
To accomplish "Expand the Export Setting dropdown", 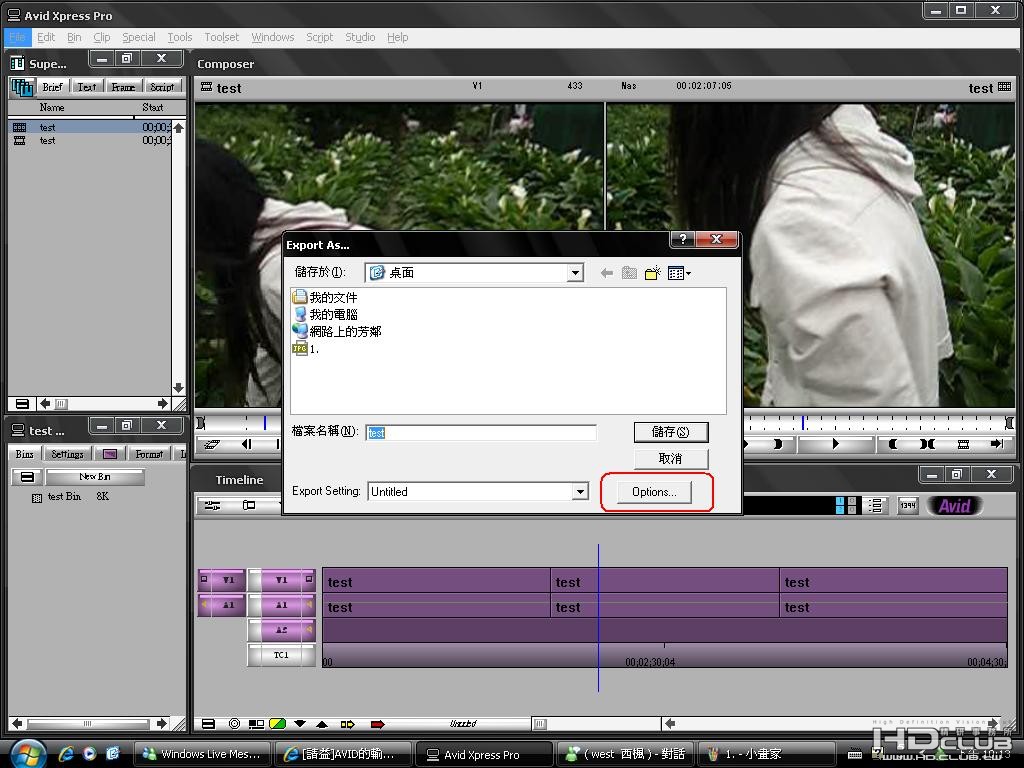I will point(580,492).
